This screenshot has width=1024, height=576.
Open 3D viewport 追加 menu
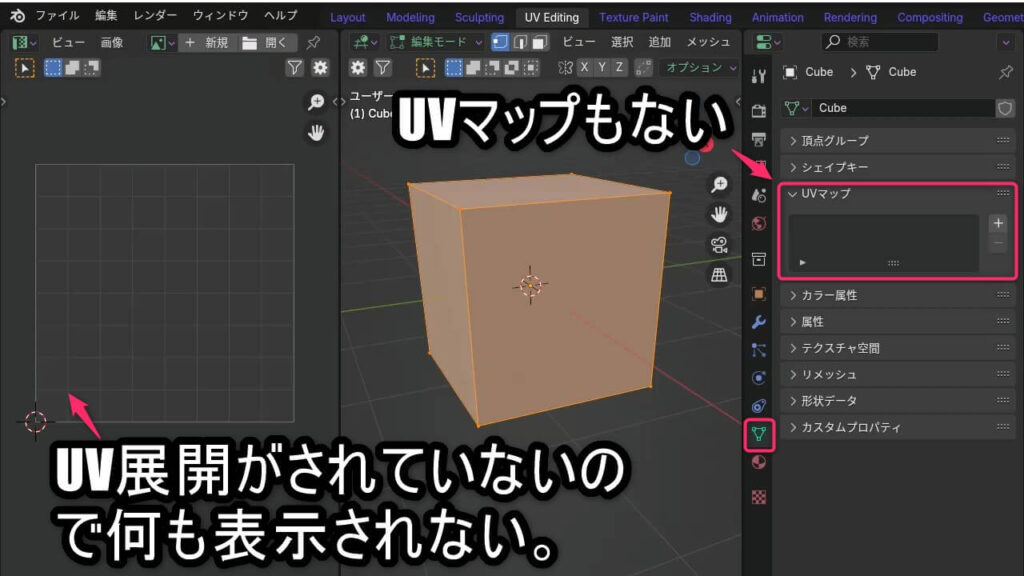(x=660, y=42)
